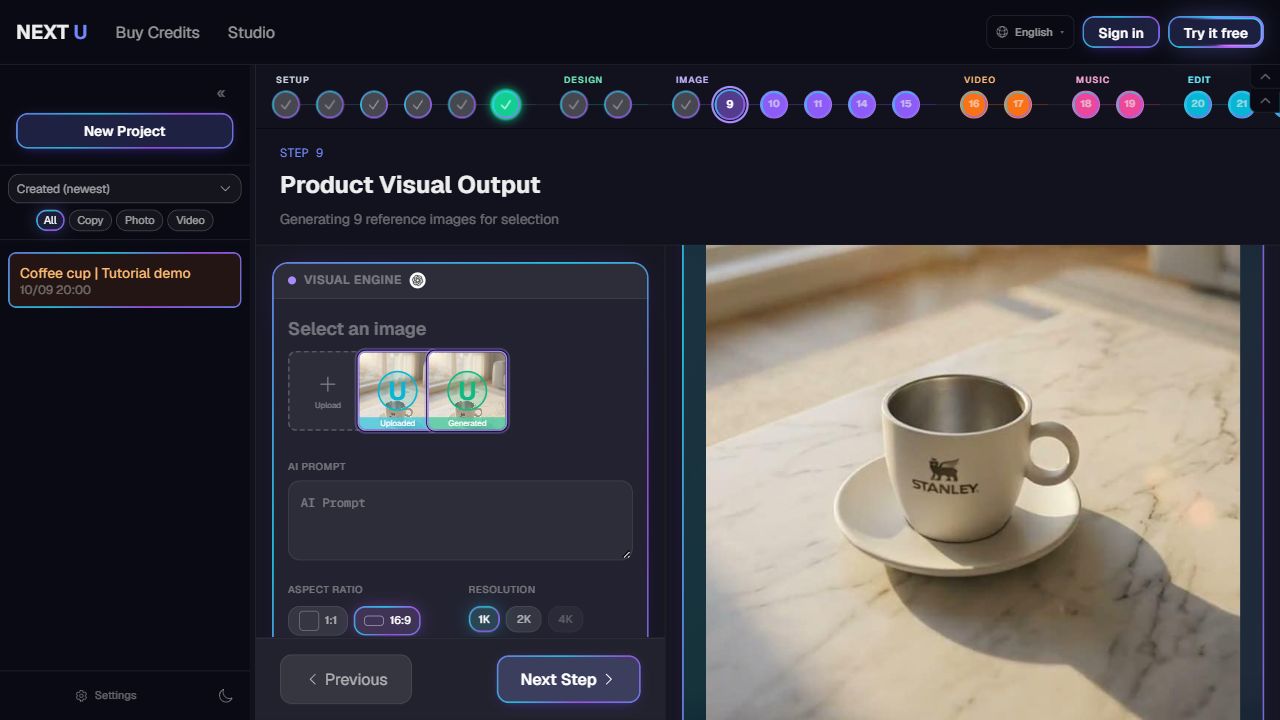Collapse the sidebar with double chevron
This screenshot has height=720, width=1280.
221,94
